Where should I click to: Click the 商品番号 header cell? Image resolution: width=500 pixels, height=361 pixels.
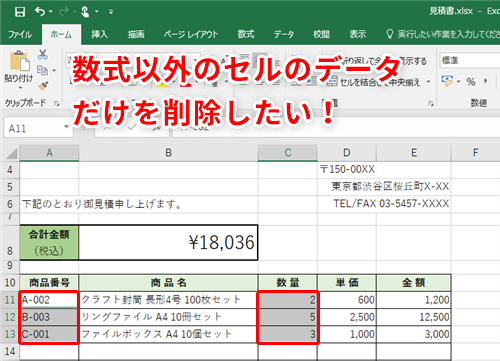(49, 283)
